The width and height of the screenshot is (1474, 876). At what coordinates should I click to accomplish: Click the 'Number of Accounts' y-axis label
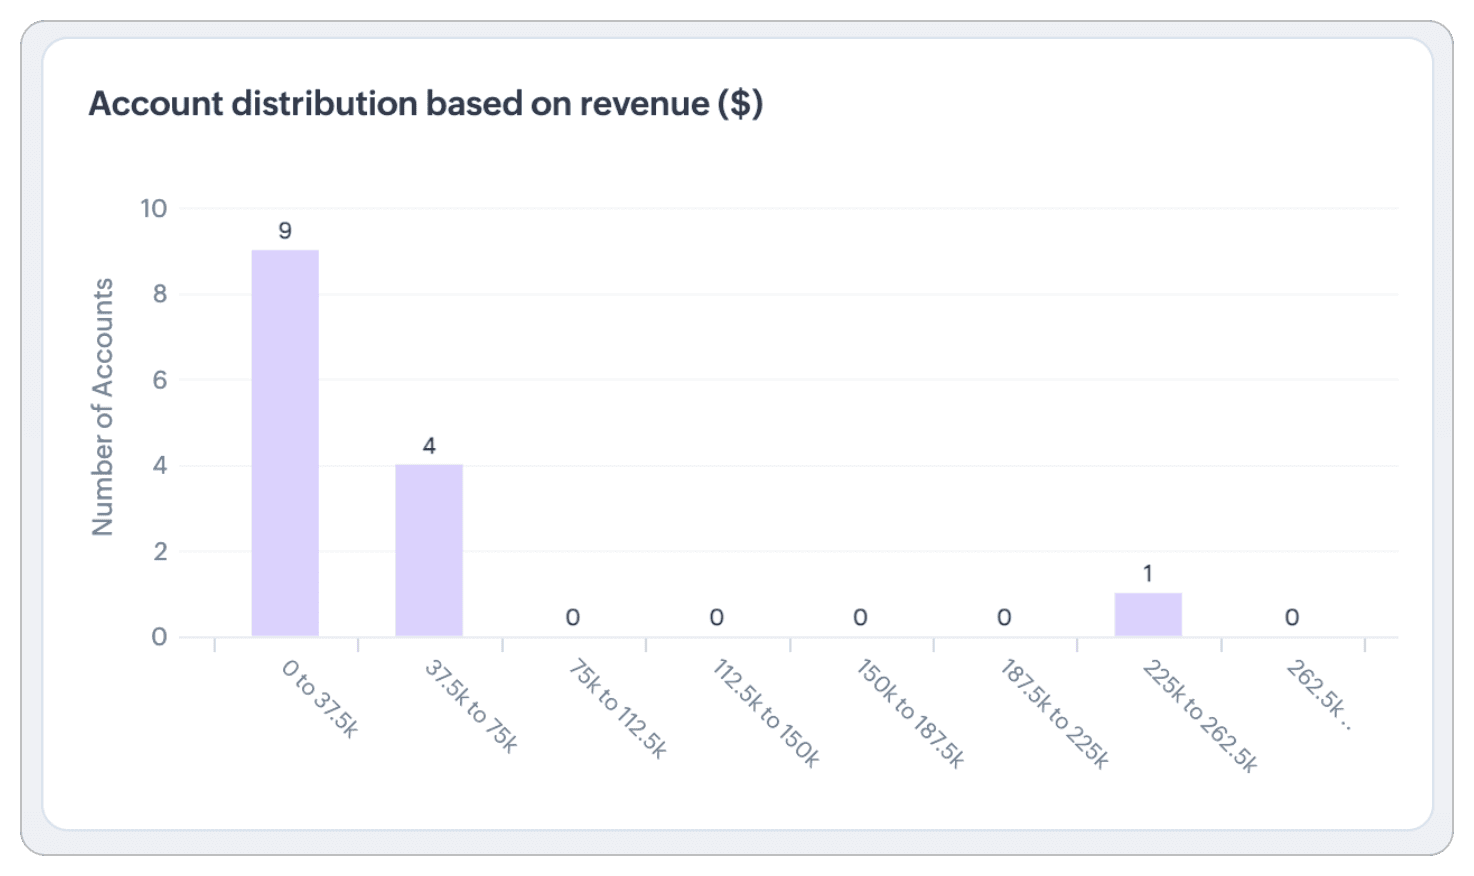click(103, 407)
